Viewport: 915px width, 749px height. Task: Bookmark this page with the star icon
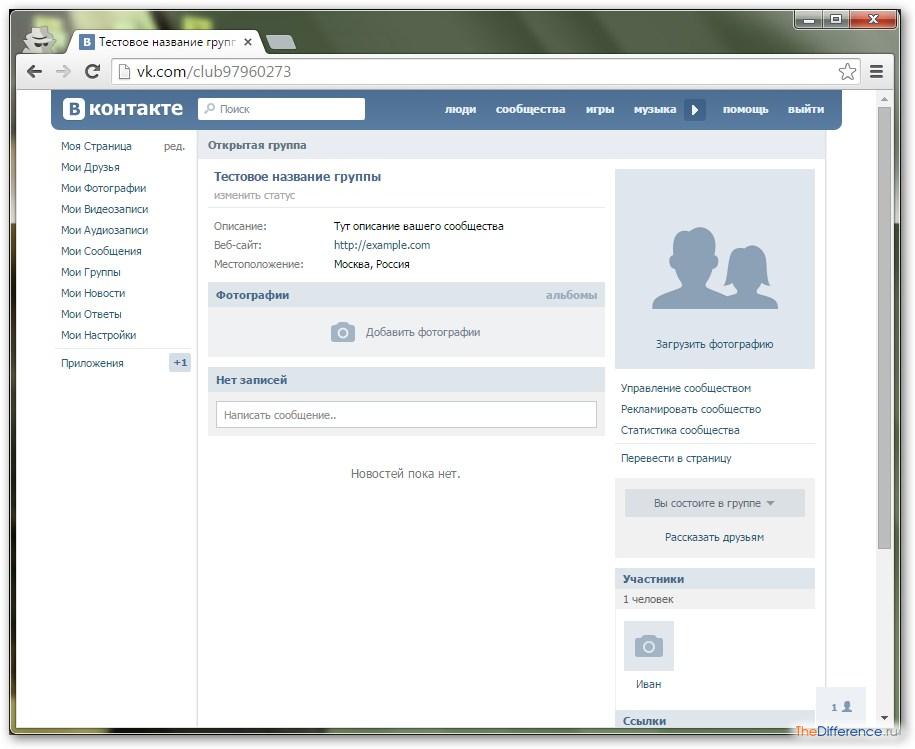[847, 71]
